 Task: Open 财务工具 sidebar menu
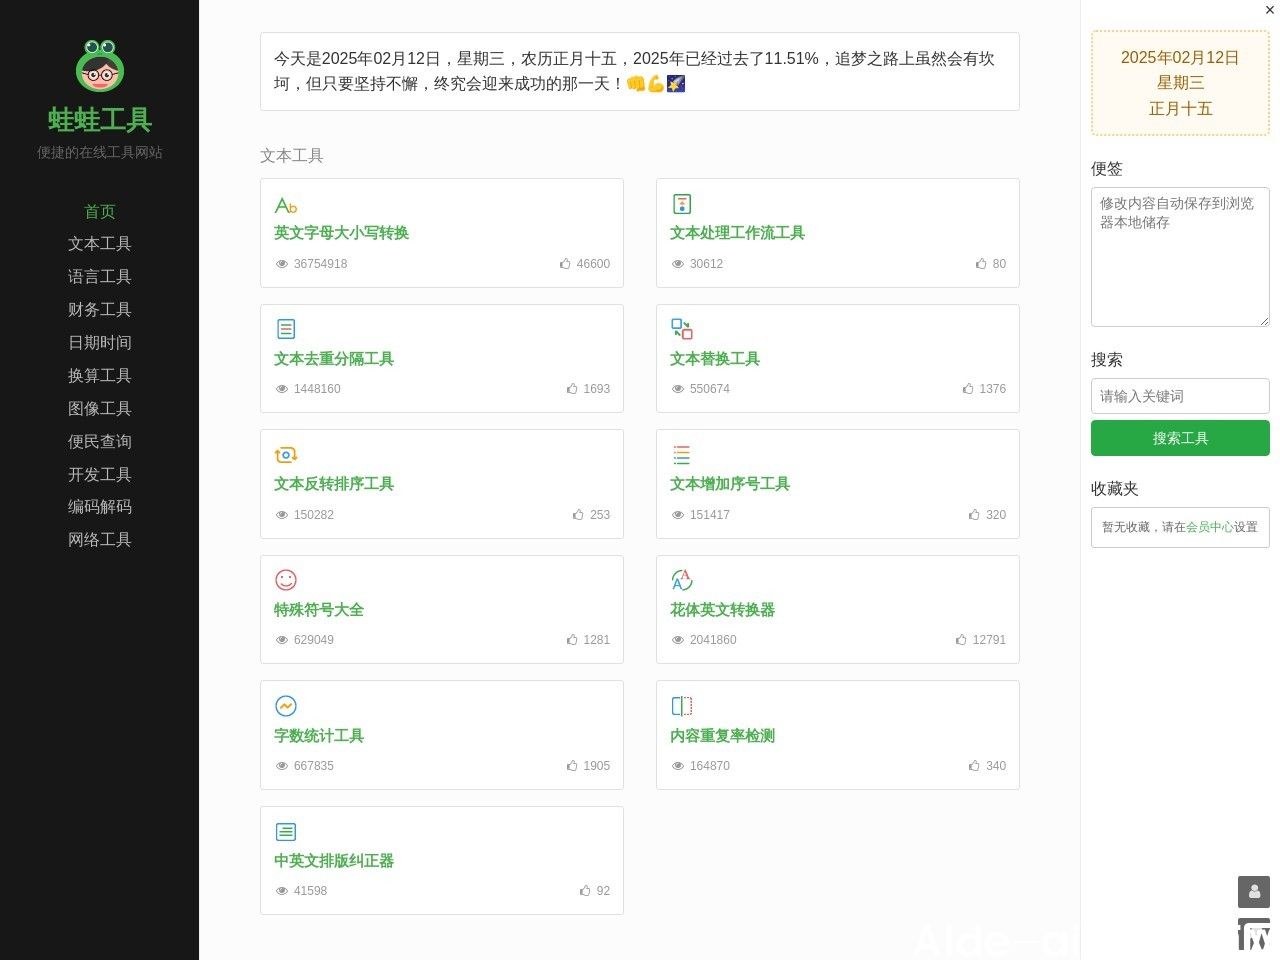(x=100, y=310)
